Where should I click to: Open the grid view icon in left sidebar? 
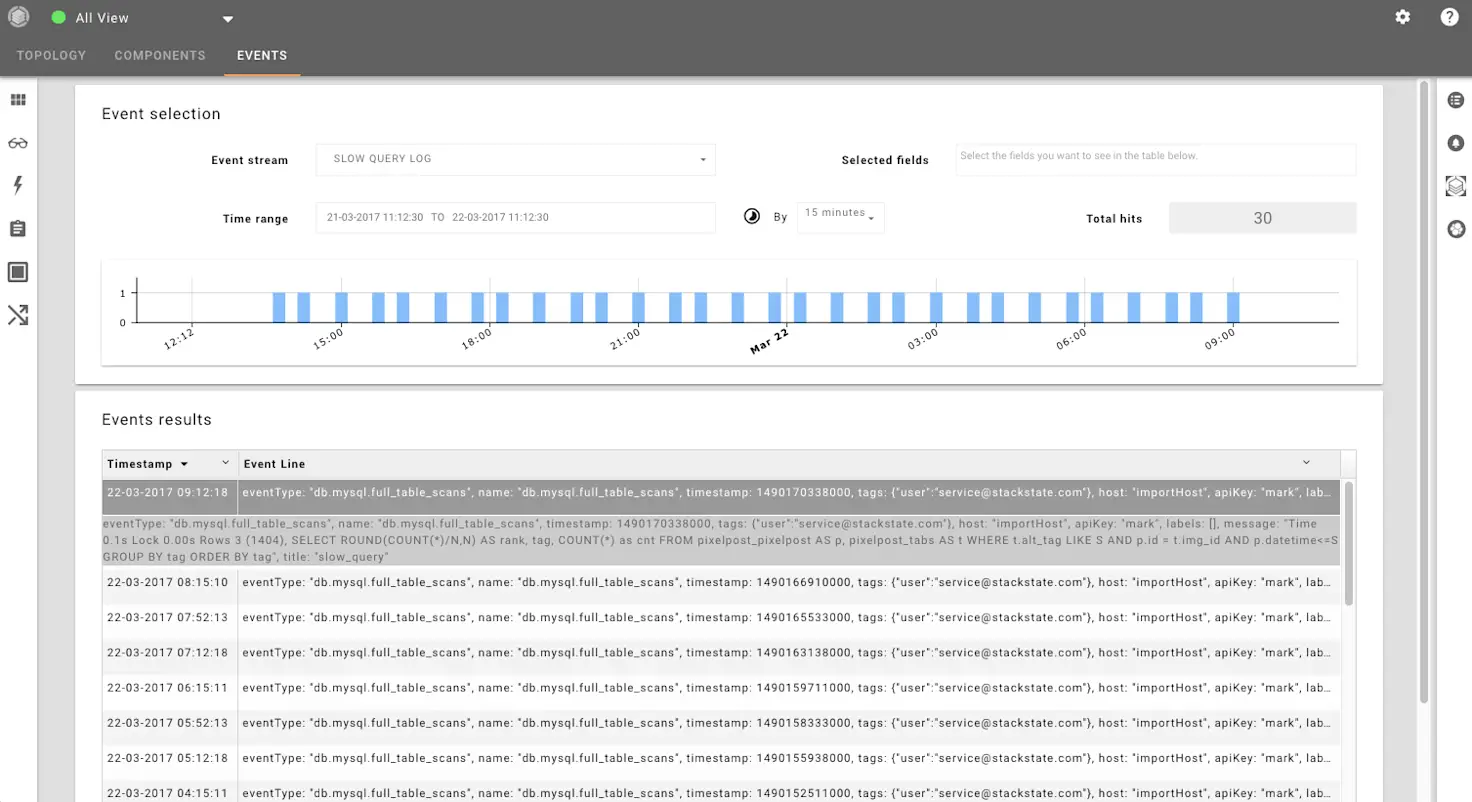click(x=18, y=100)
